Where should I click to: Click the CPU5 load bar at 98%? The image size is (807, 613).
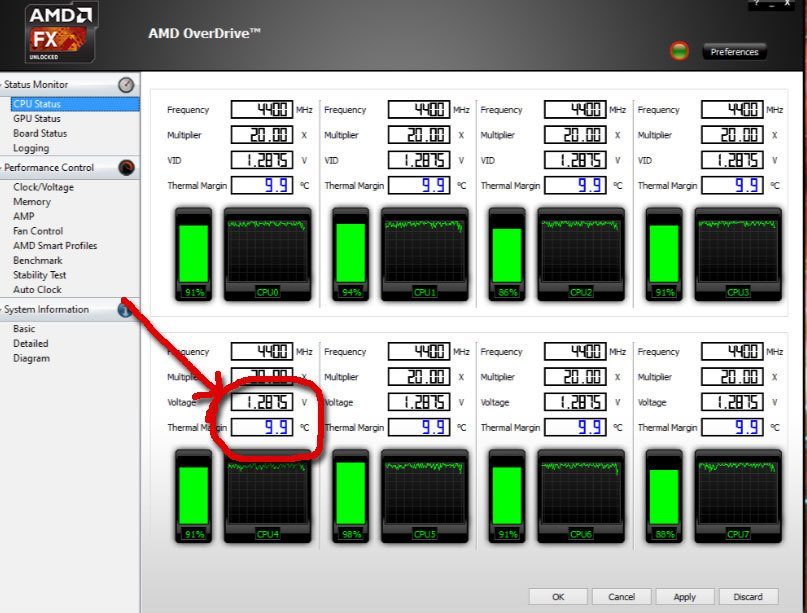pyautogui.click(x=351, y=496)
